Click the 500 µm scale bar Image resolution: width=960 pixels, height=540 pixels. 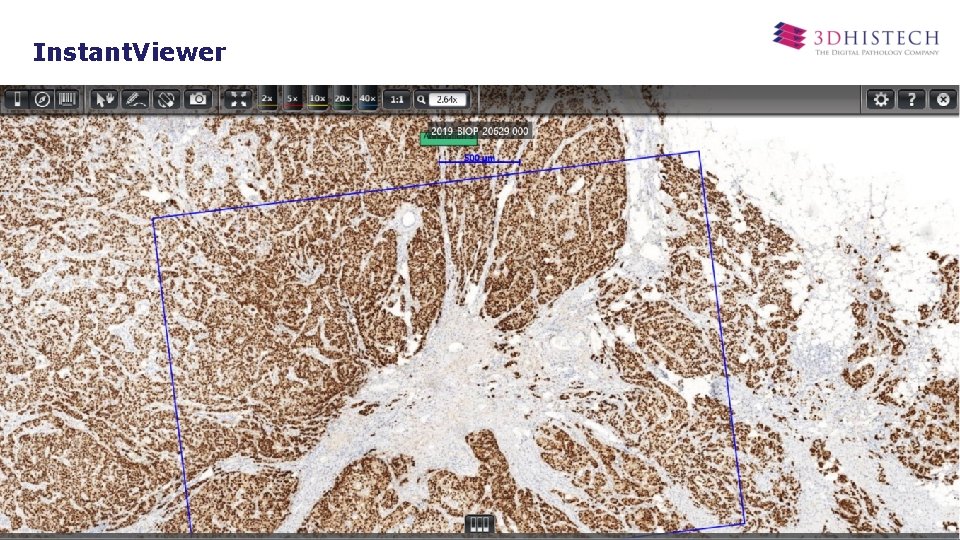tap(479, 160)
